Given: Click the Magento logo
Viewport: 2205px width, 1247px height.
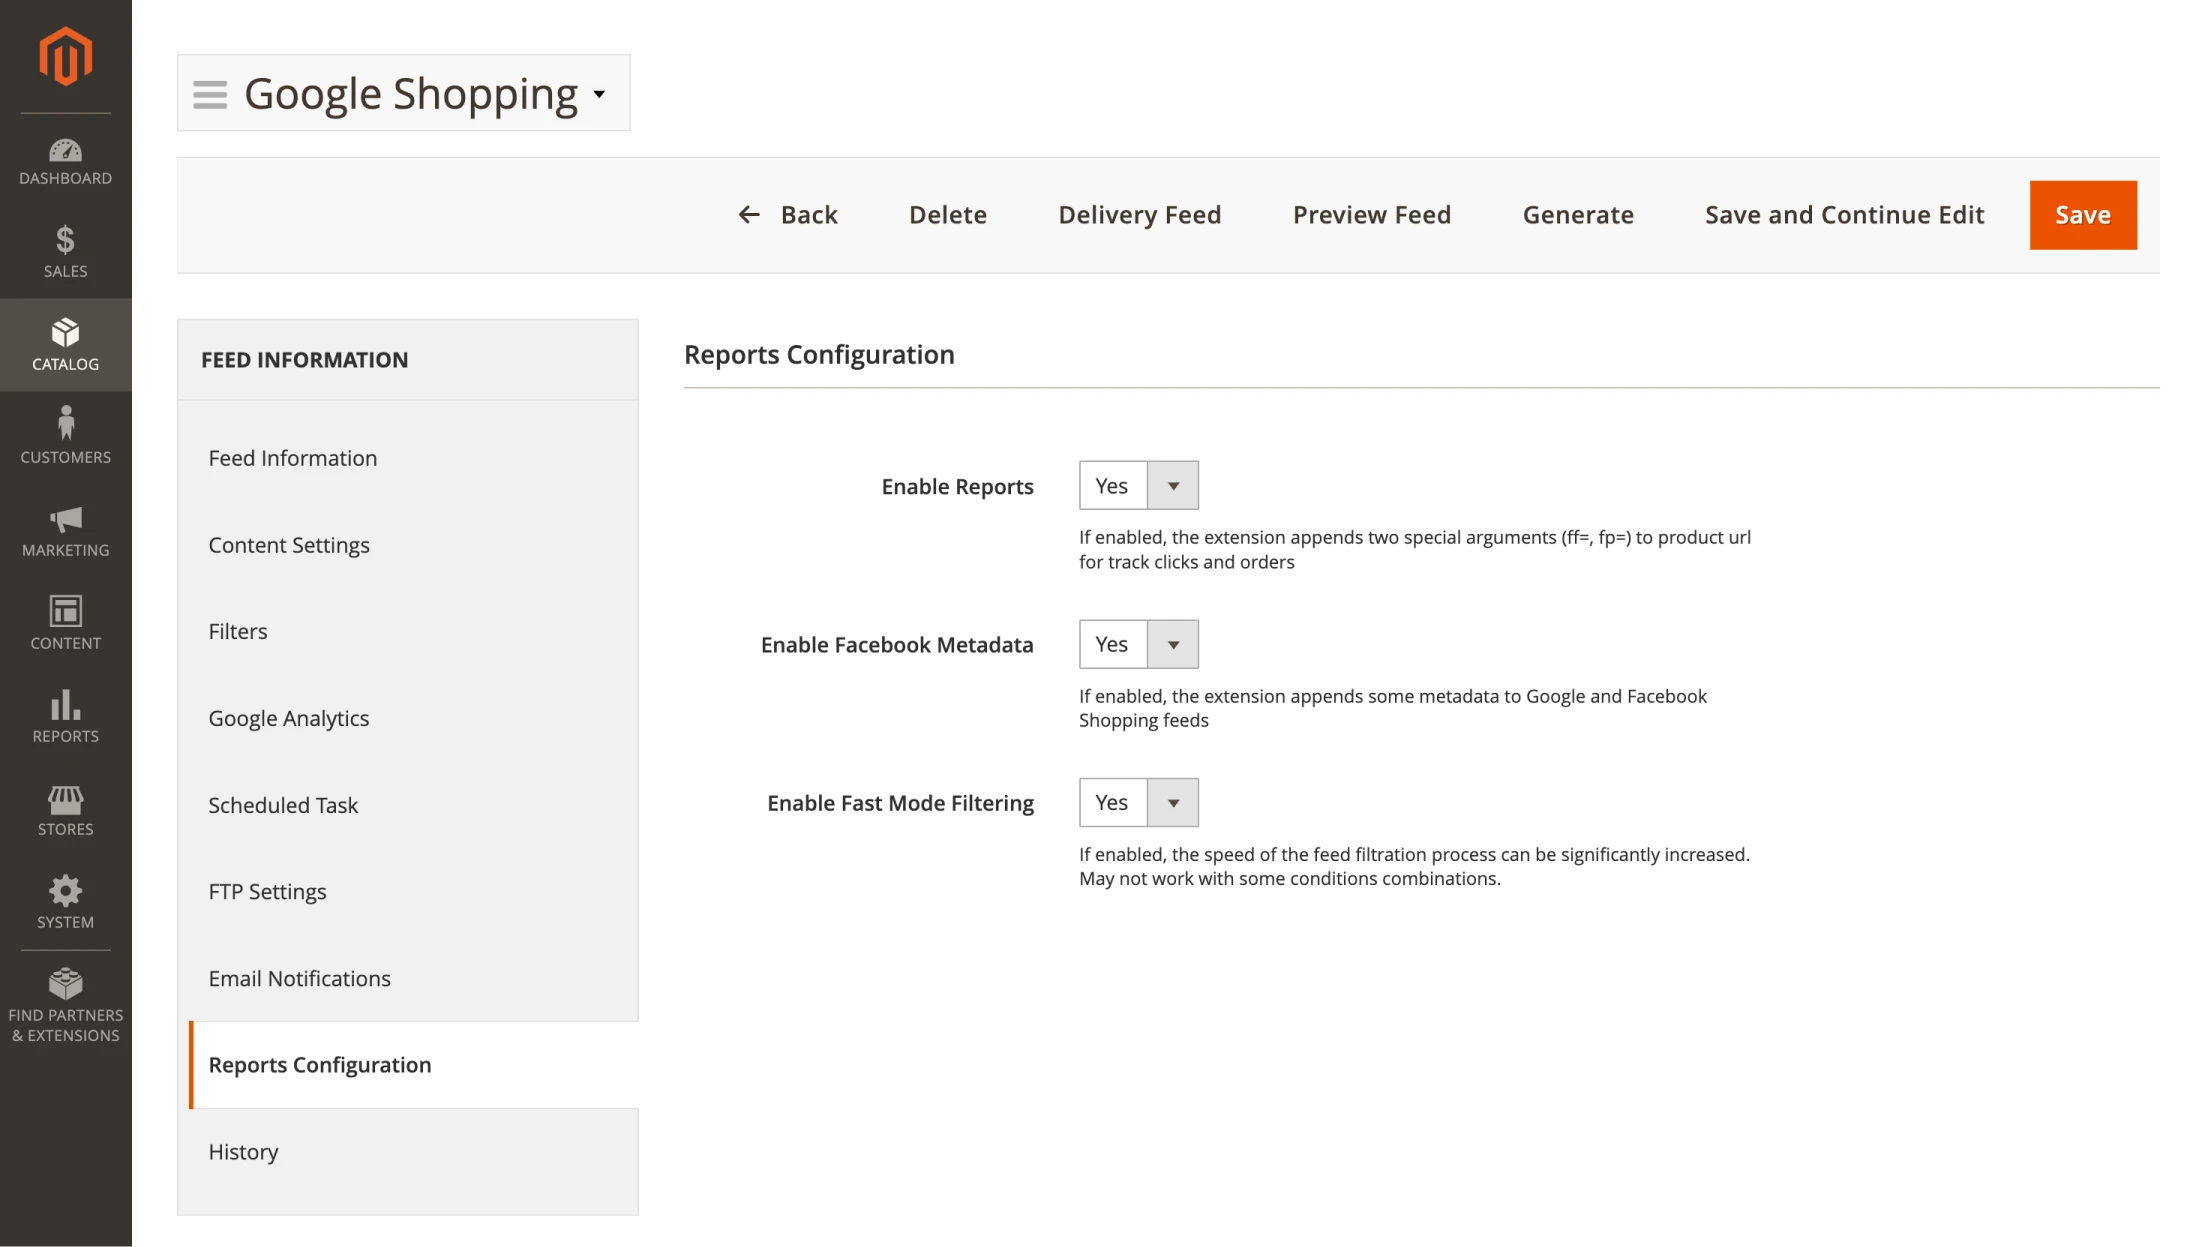Looking at the screenshot, I should click(x=65, y=57).
